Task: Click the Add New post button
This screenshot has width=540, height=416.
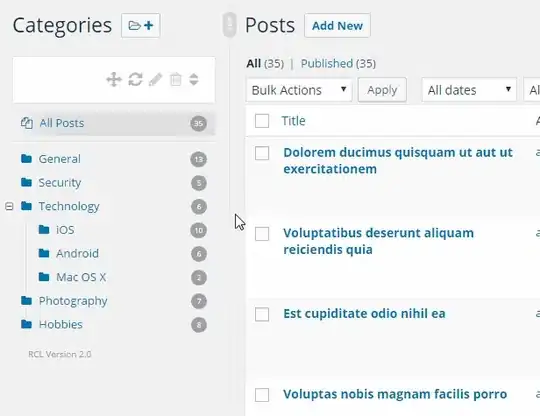Action: click(337, 25)
